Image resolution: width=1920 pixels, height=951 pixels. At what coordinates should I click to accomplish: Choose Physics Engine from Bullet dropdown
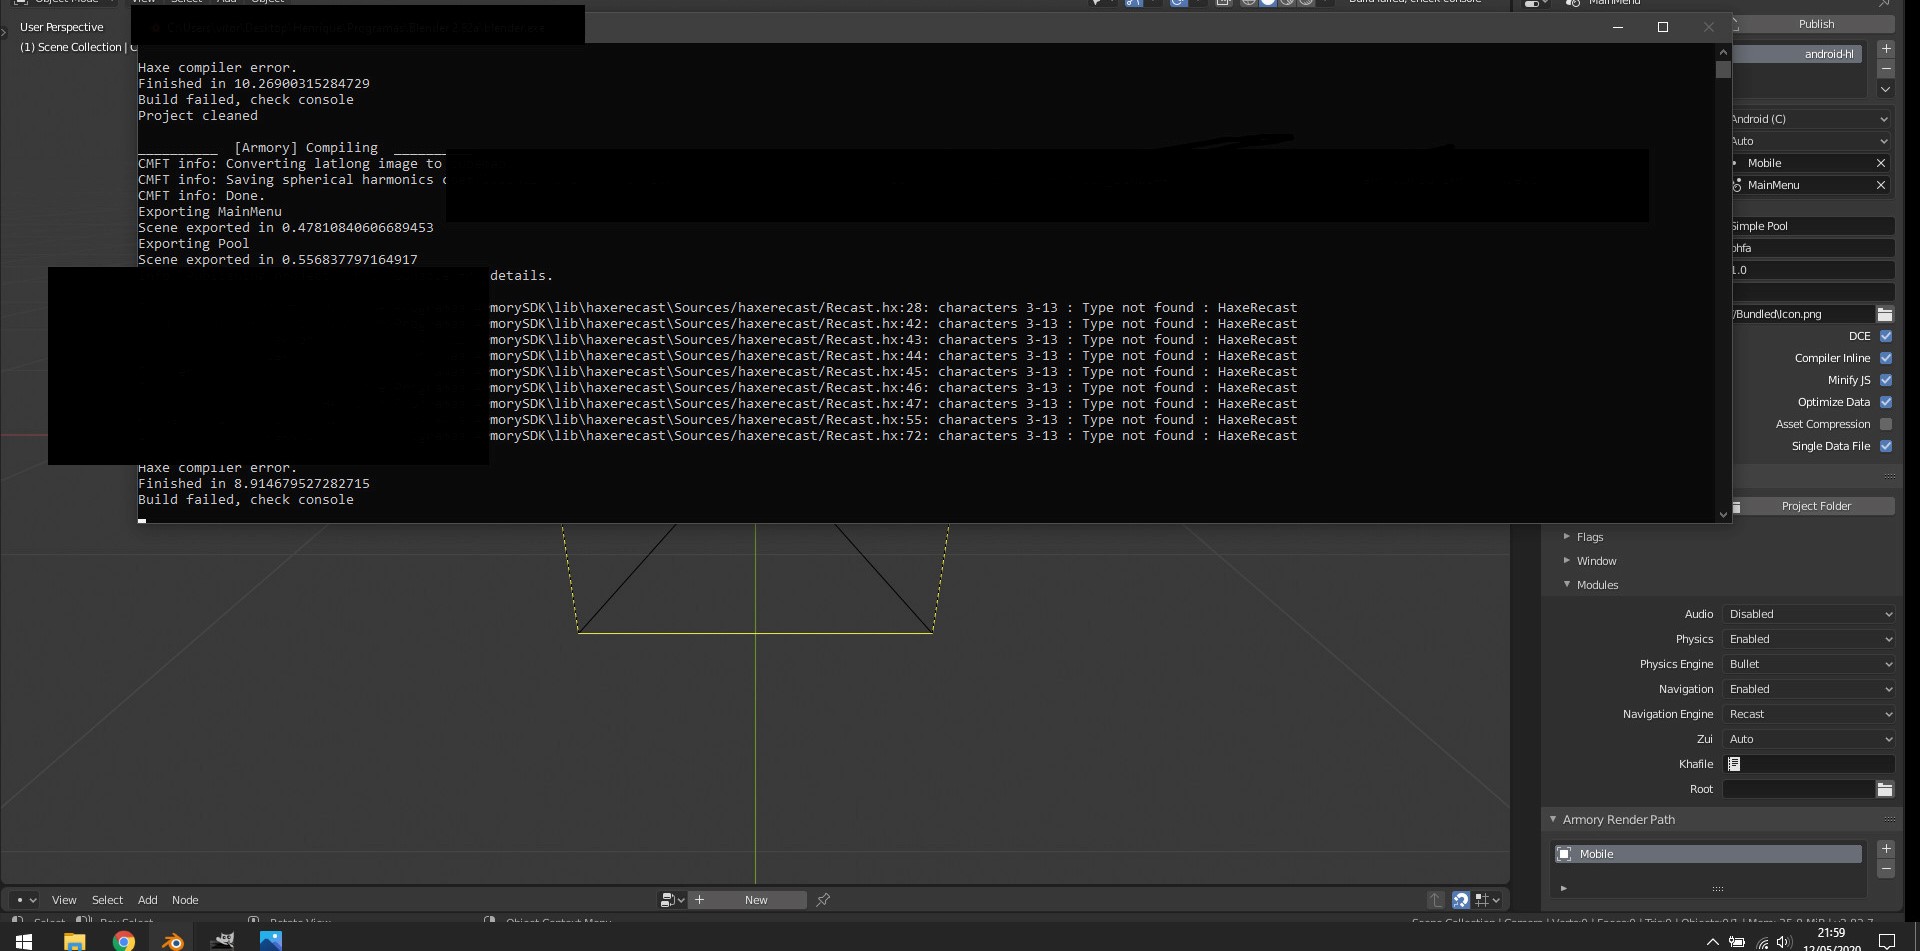[1809, 664]
